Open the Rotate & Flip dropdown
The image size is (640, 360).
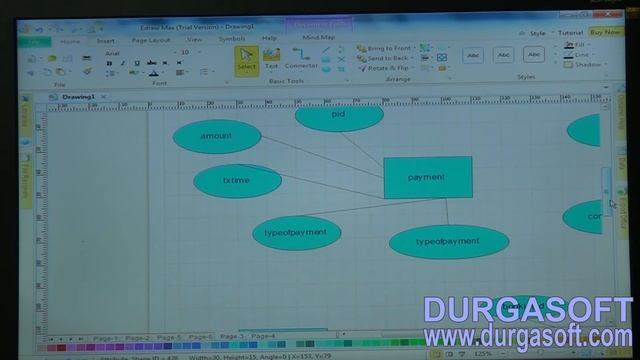coord(386,68)
